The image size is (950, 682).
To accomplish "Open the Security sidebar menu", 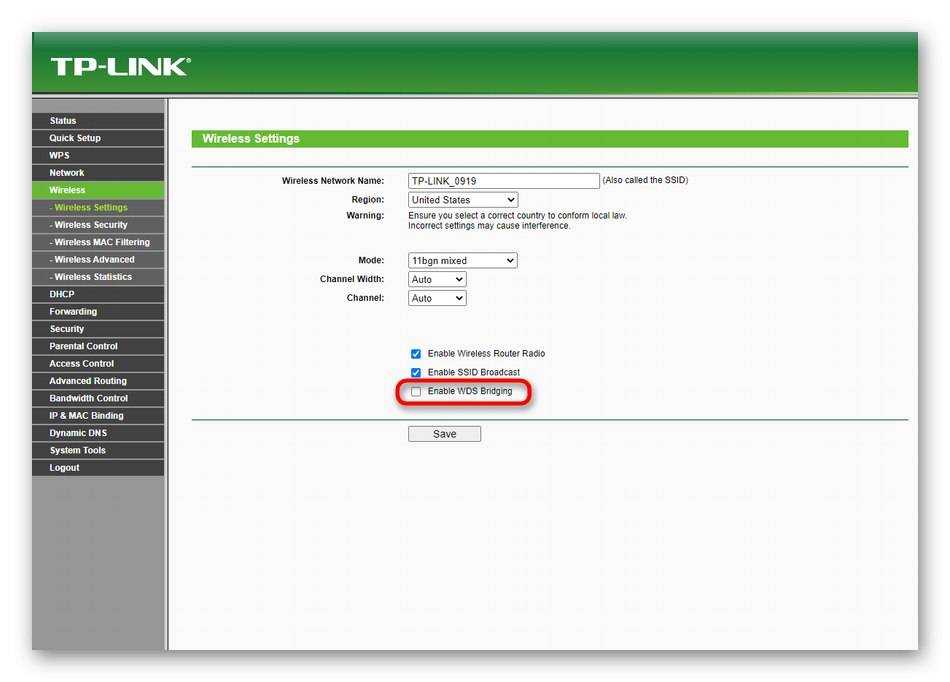I will pyautogui.click(x=98, y=329).
